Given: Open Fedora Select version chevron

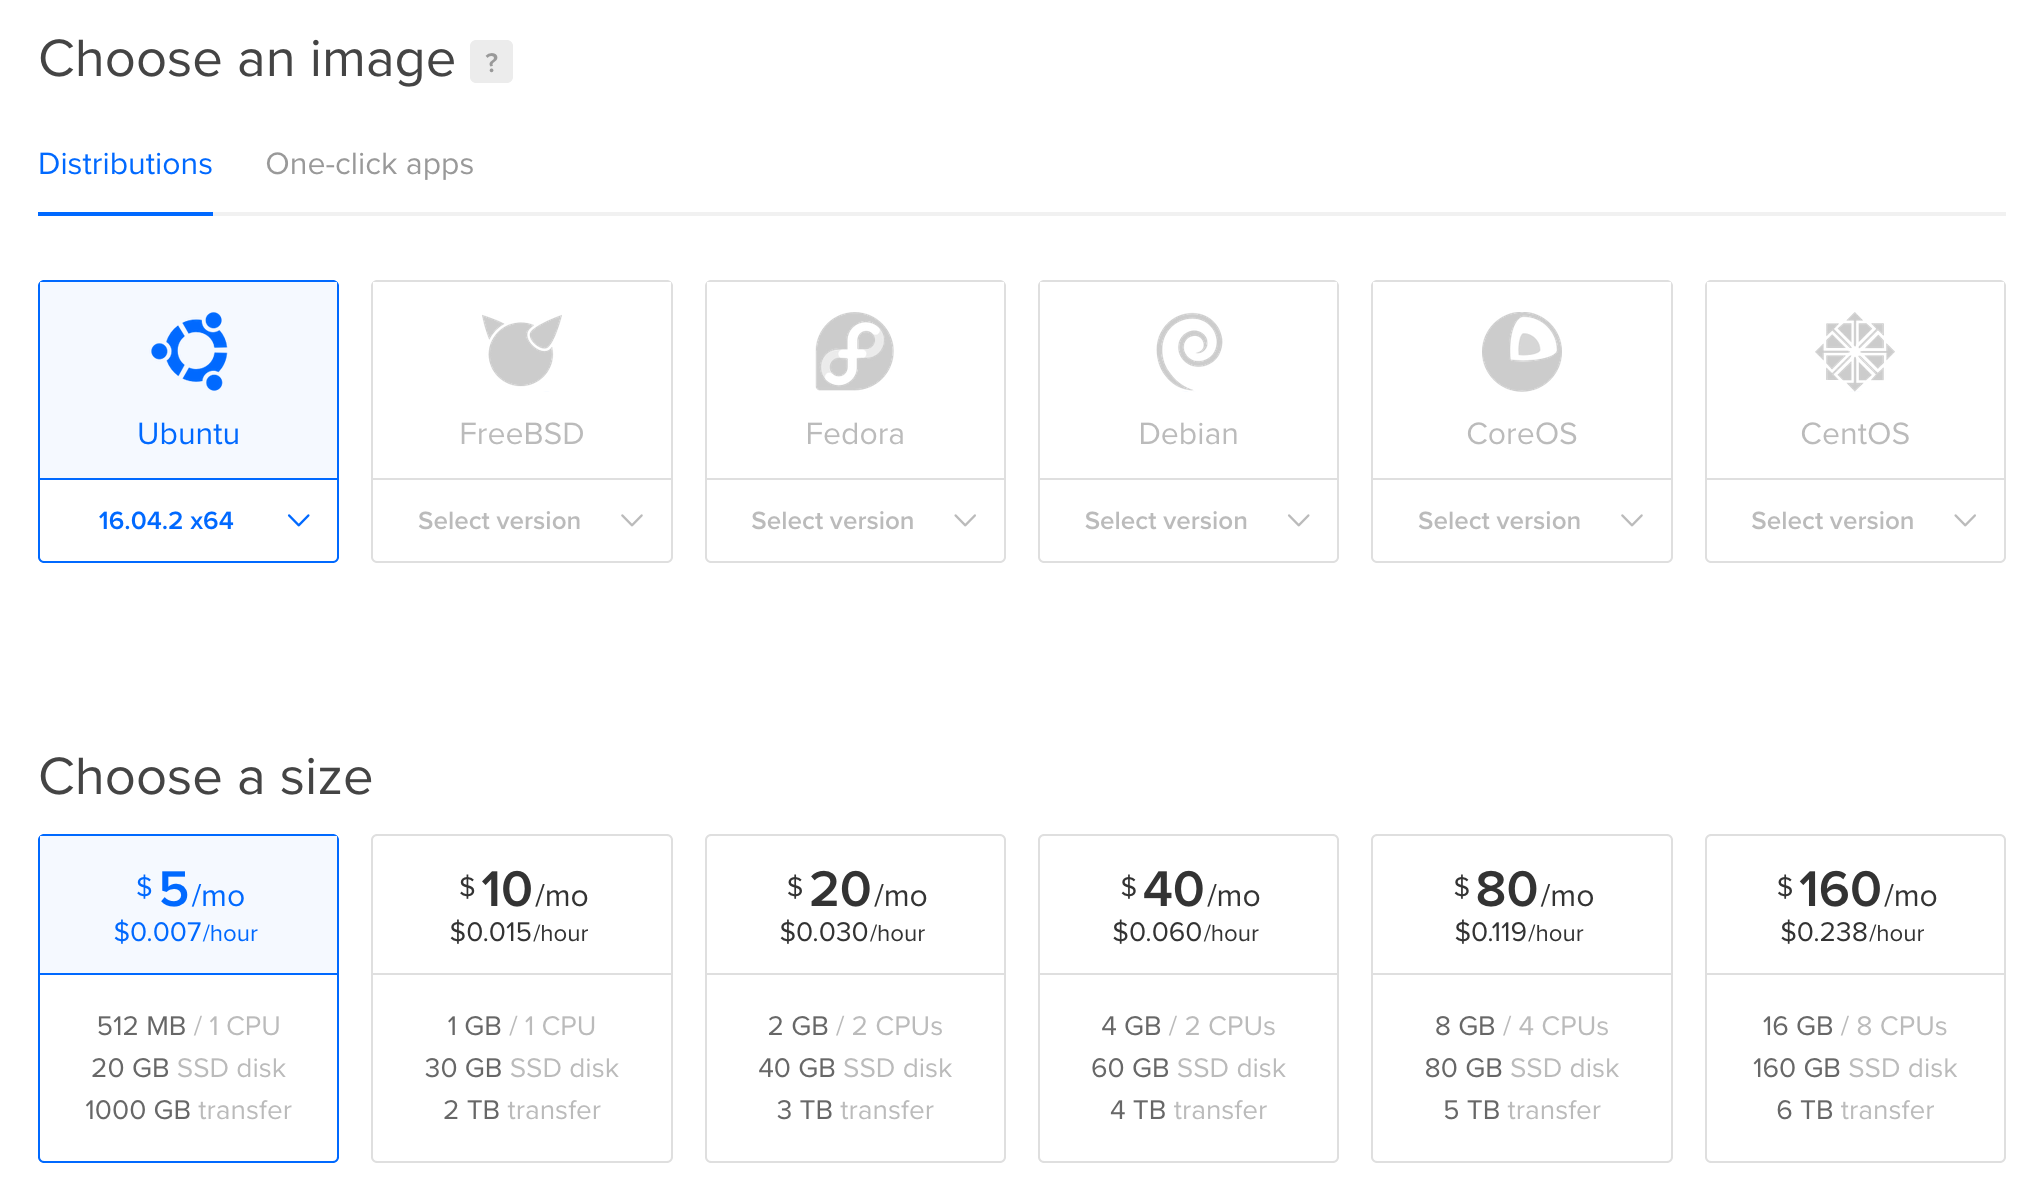Looking at the screenshot, I should [x=965, y=521].
